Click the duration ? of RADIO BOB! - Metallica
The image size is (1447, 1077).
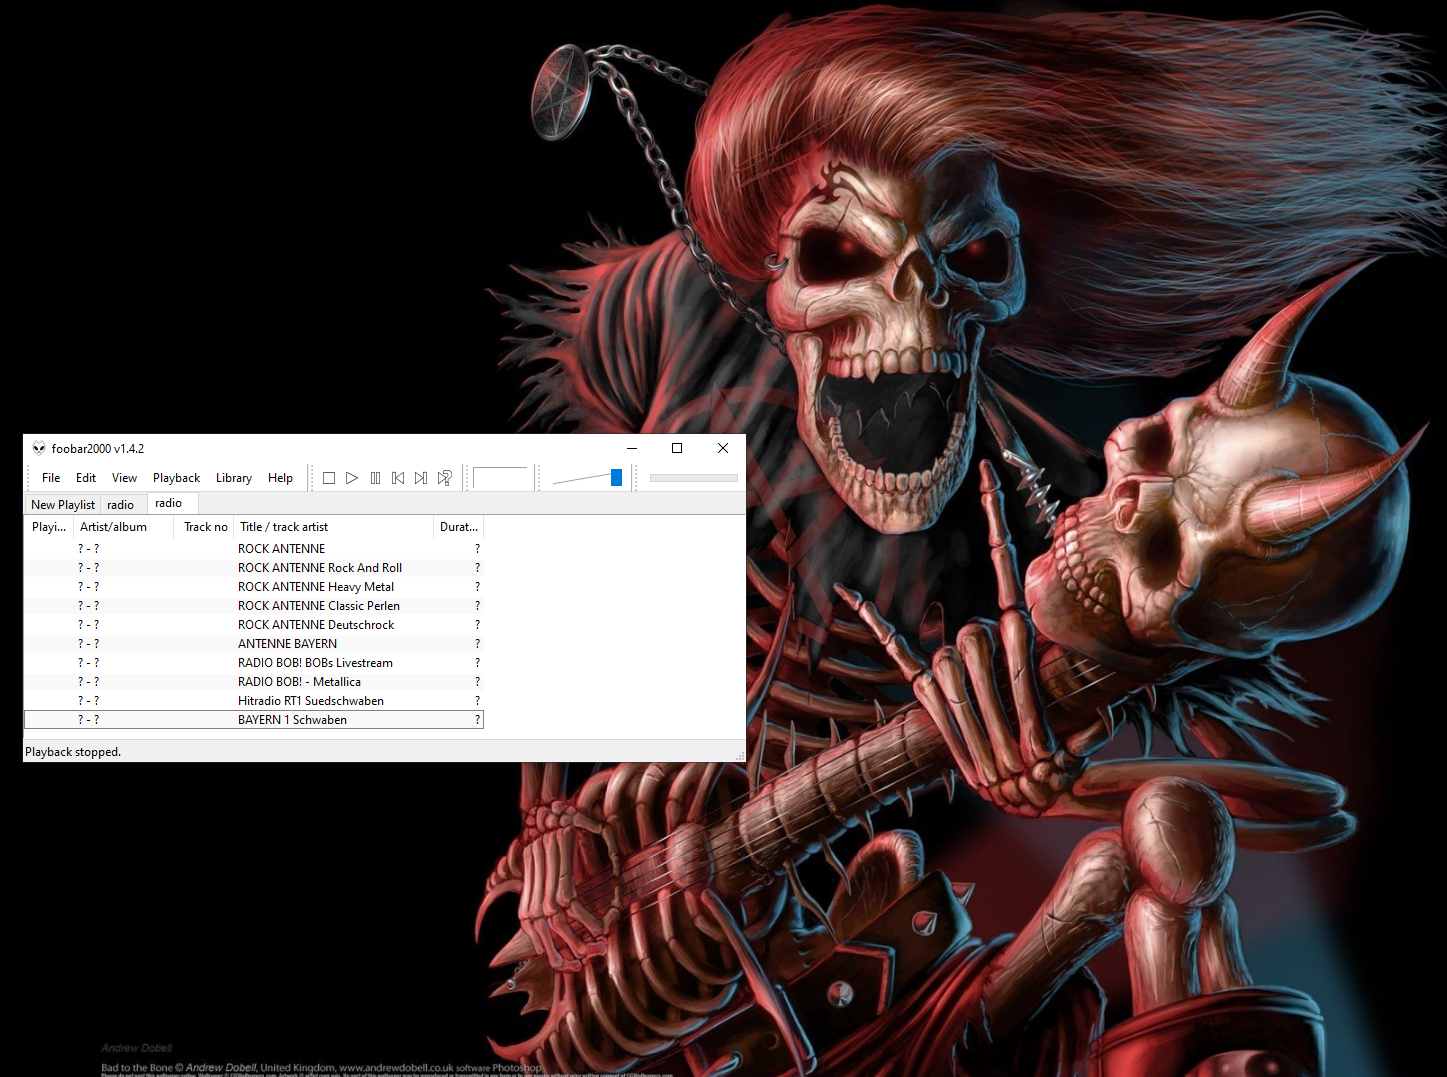tap(477, 682)
